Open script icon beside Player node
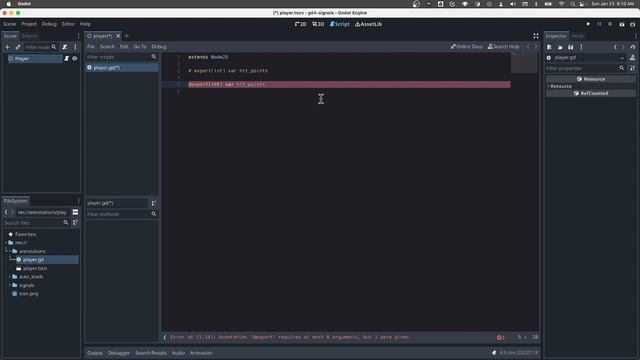Viewport: 640px width, 360px height. tap(67, 59)
